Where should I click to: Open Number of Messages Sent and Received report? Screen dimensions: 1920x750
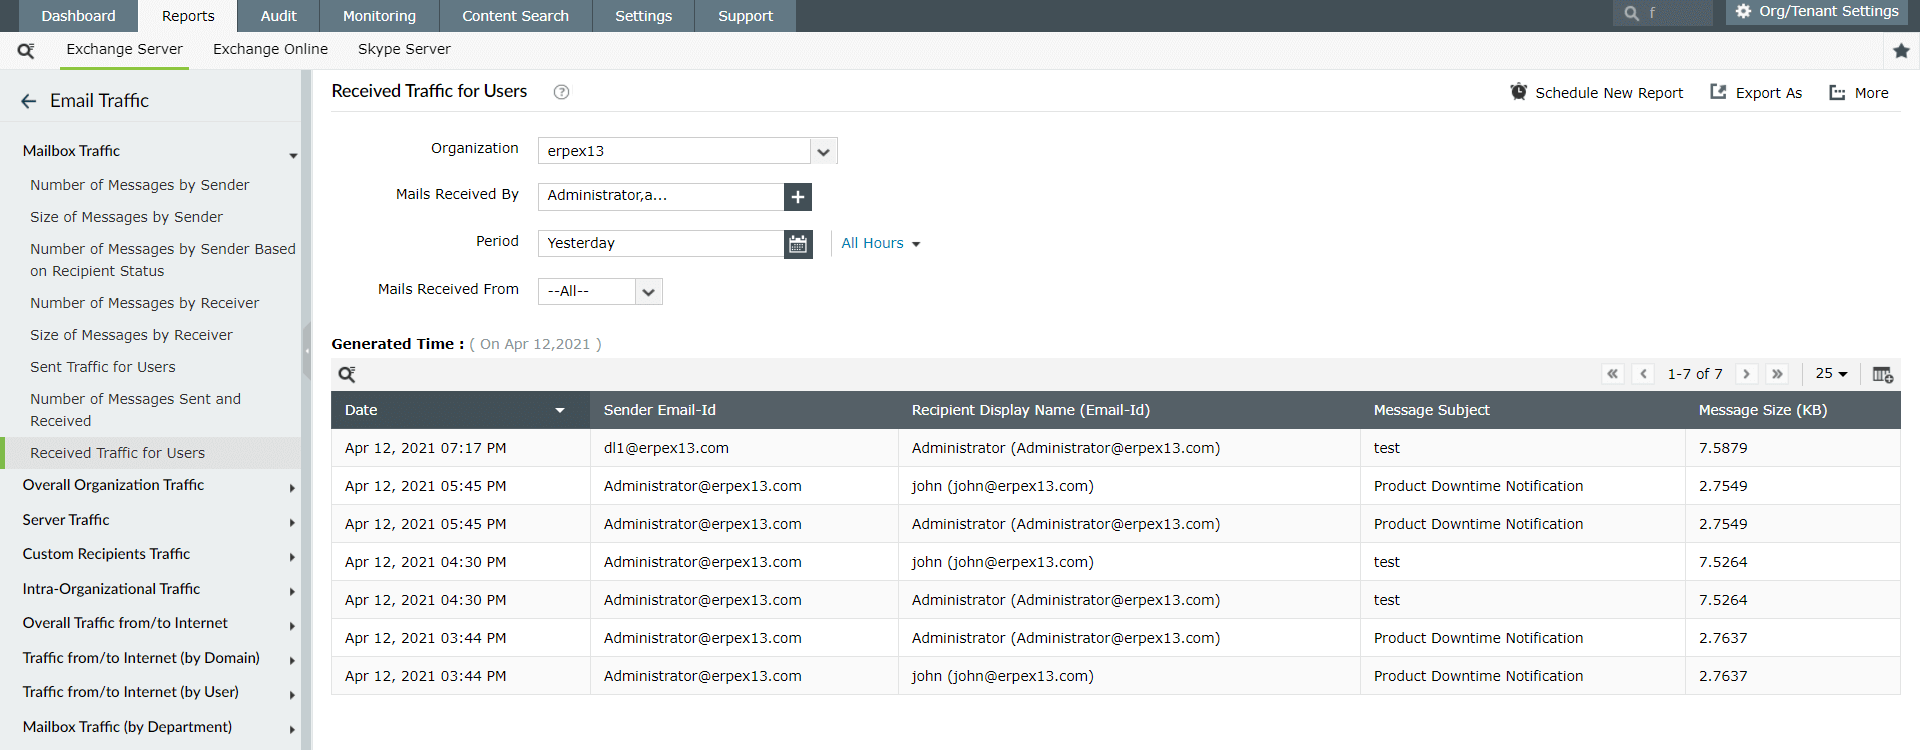tap(136, 410)
